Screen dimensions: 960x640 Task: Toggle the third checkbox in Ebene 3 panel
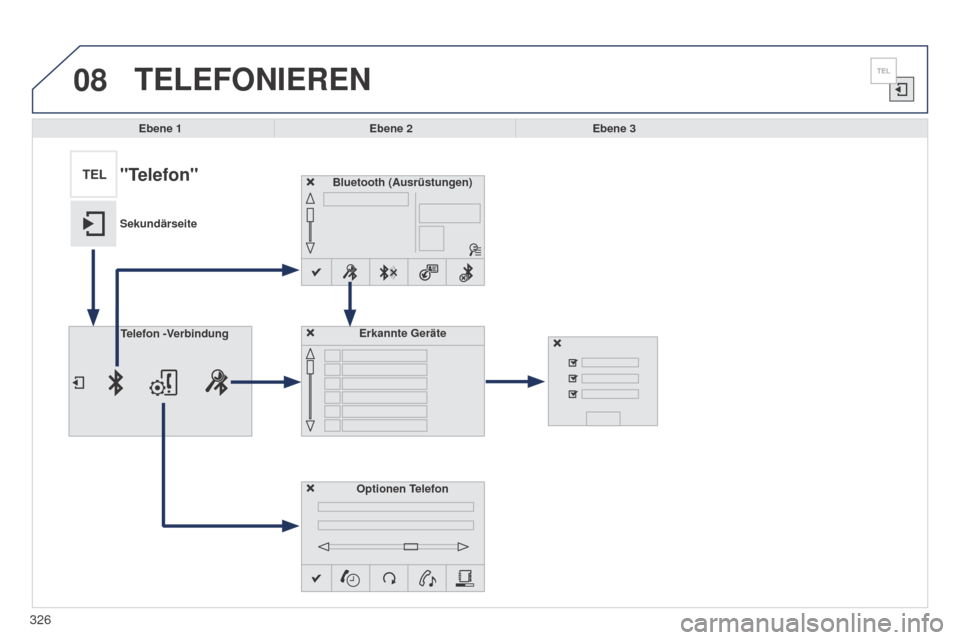tap(572, 394)
